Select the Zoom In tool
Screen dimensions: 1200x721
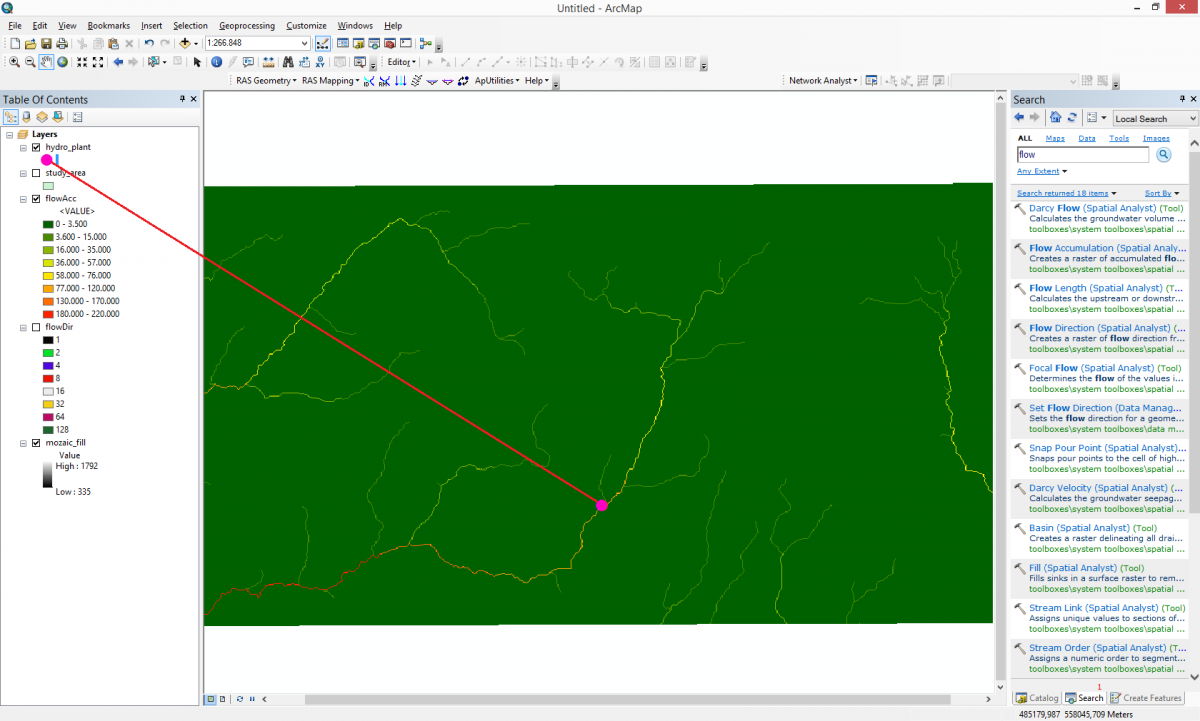click(15, 63)
